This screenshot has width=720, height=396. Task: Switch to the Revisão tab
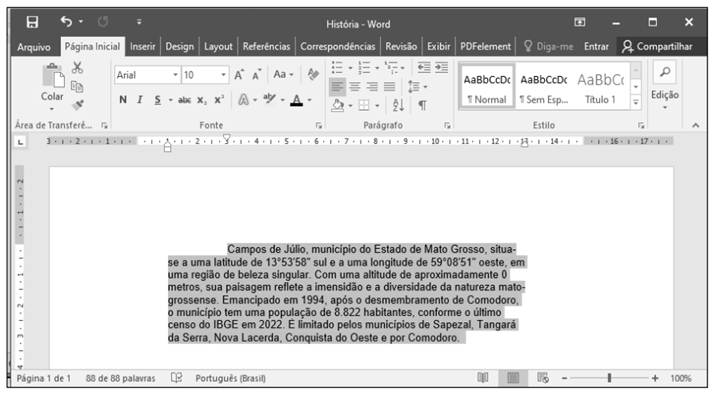(401, 46)
